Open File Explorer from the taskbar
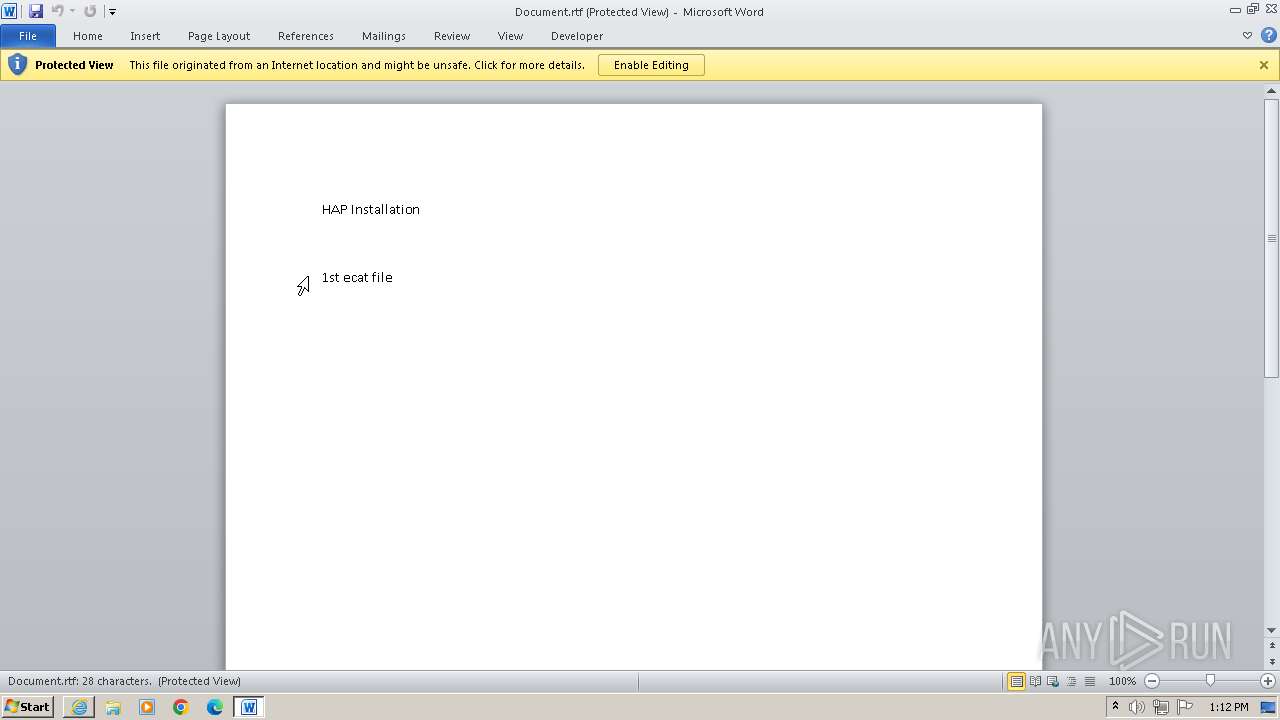This screenshot has width=1280, height=720. pos(113,707)
